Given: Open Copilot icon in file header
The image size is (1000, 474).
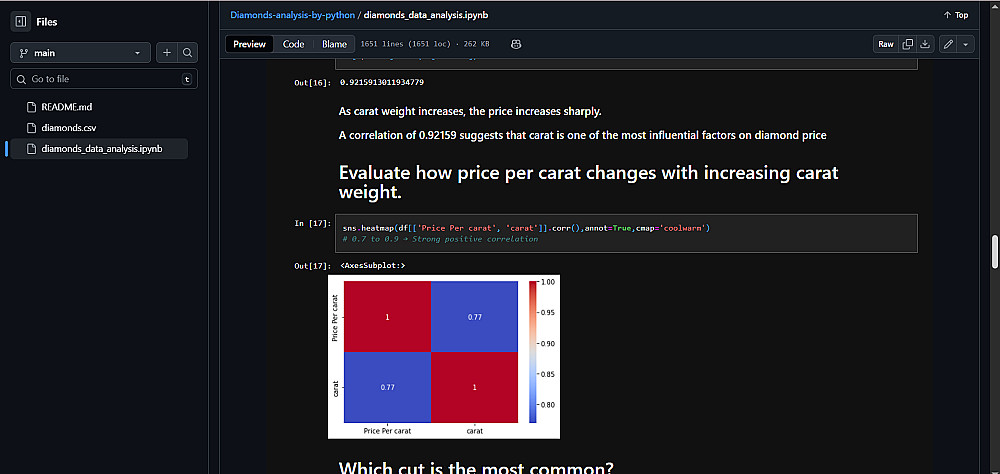Looking at the screenshot, I should 516,44.
